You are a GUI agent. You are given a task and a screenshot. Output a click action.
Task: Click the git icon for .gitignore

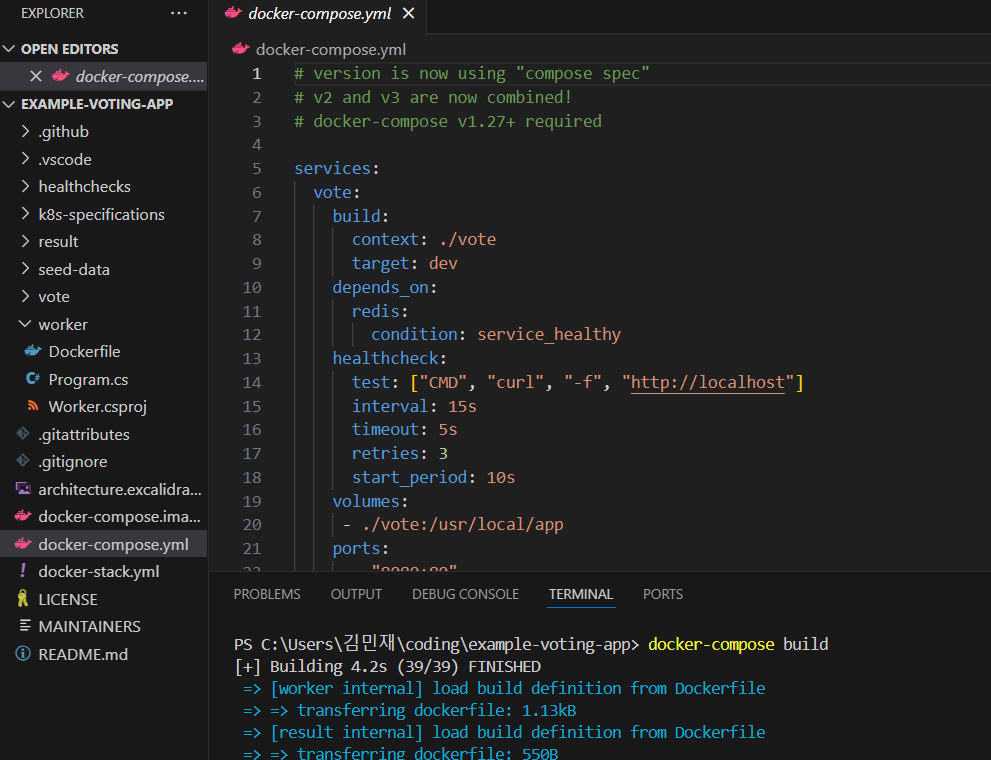[23, 461]
